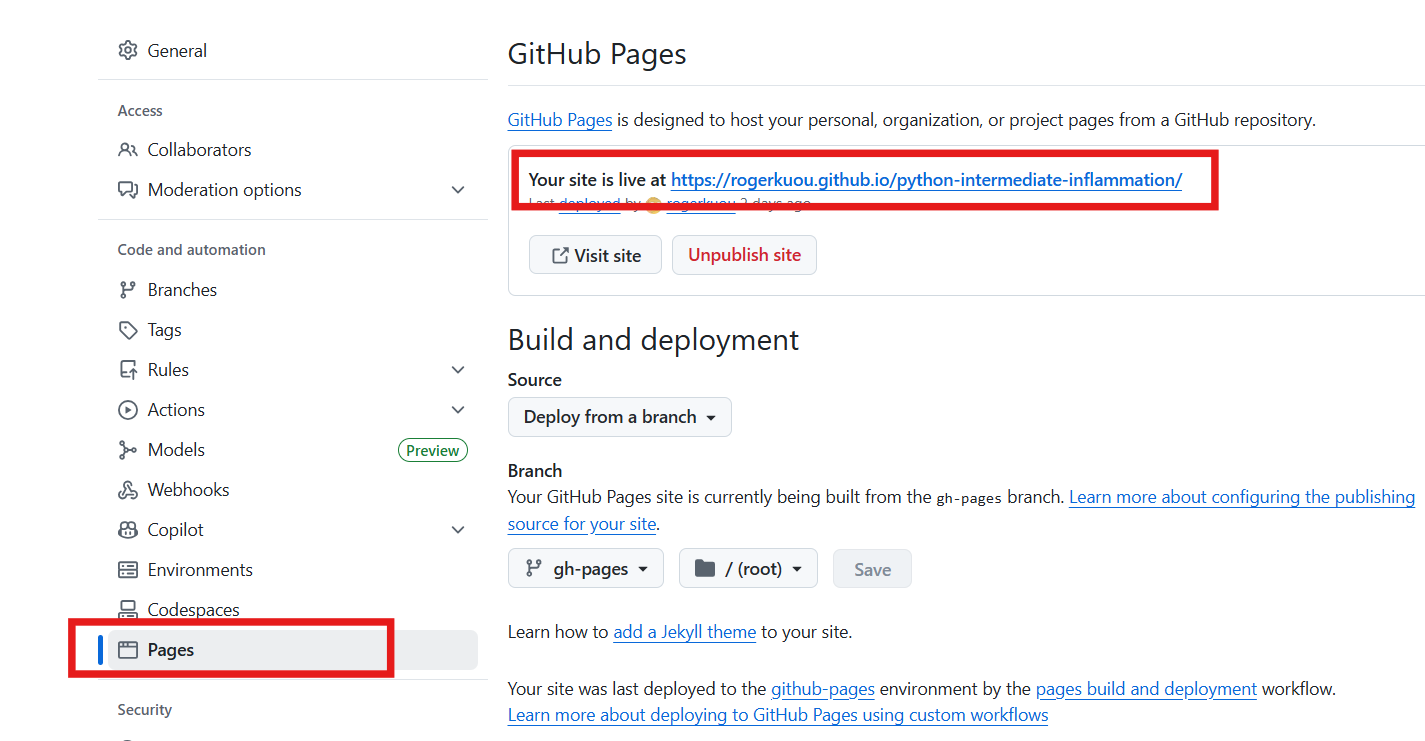Click the Copilot icon
The image size is (1425, 741).
point(128,529)
